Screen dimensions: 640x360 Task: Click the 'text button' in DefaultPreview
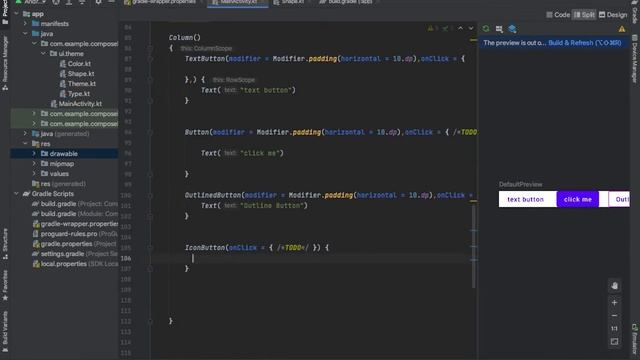tap(525, 199)
